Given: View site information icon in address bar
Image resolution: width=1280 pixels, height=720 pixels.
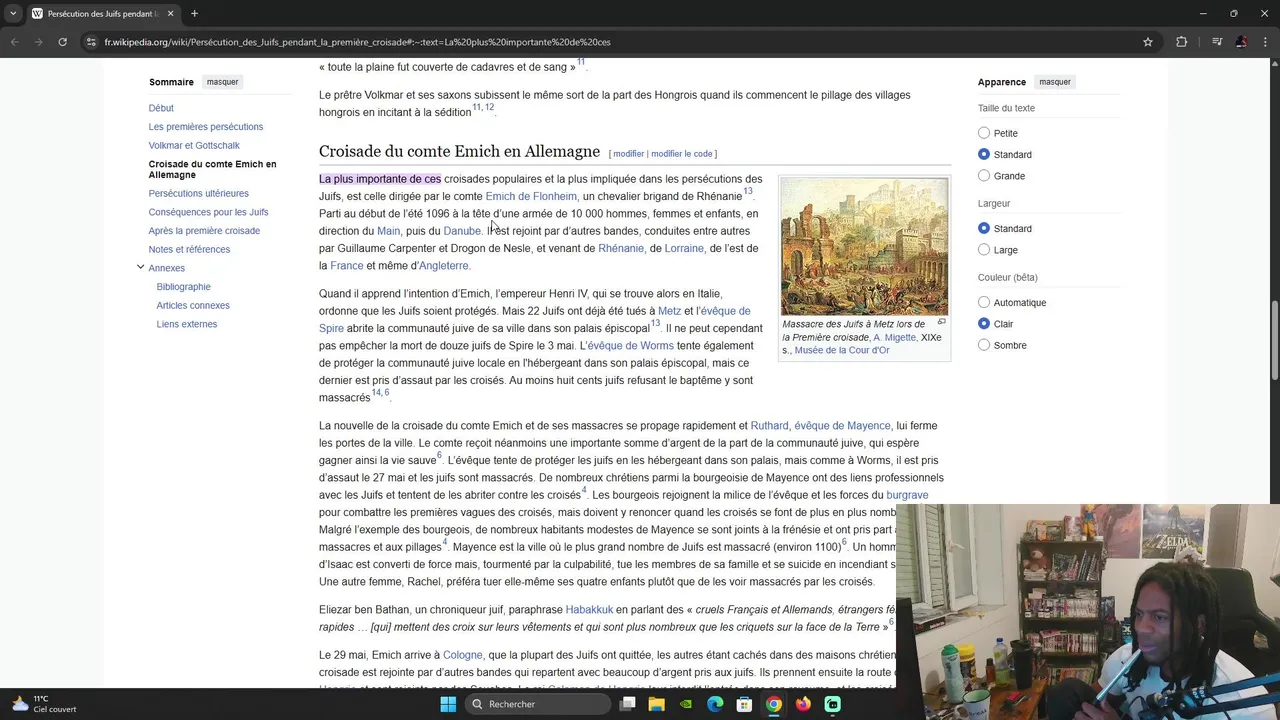Looking at the screenshot, I should (x=91, y=42).
